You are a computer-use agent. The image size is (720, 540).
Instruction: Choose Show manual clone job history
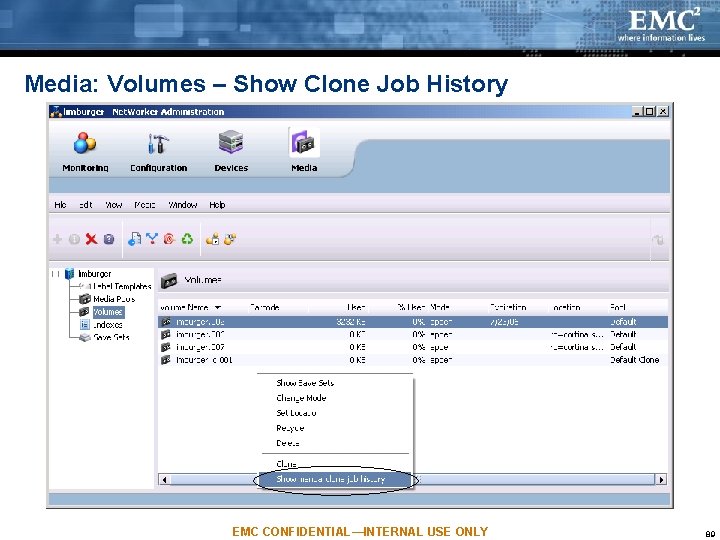[335, 479]
